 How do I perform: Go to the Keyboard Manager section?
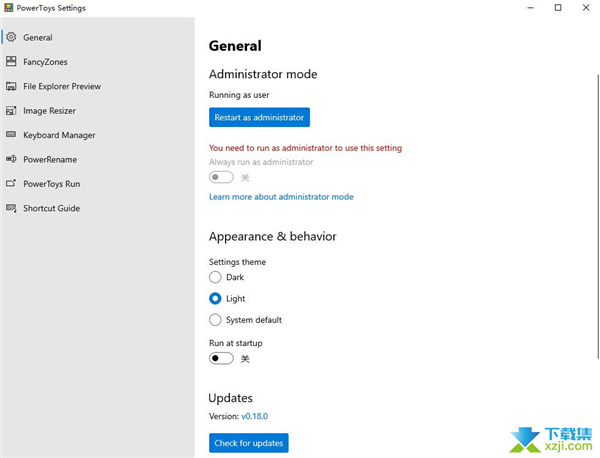tap(59, 135)
